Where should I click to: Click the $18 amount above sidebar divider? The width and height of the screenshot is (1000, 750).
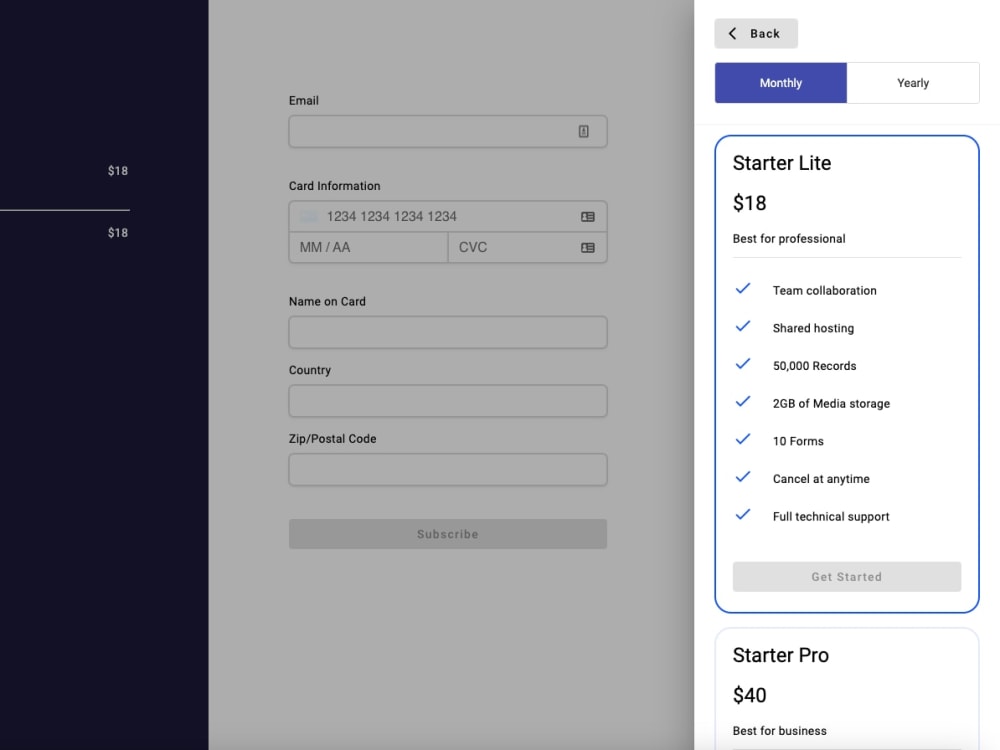point(117,171)
